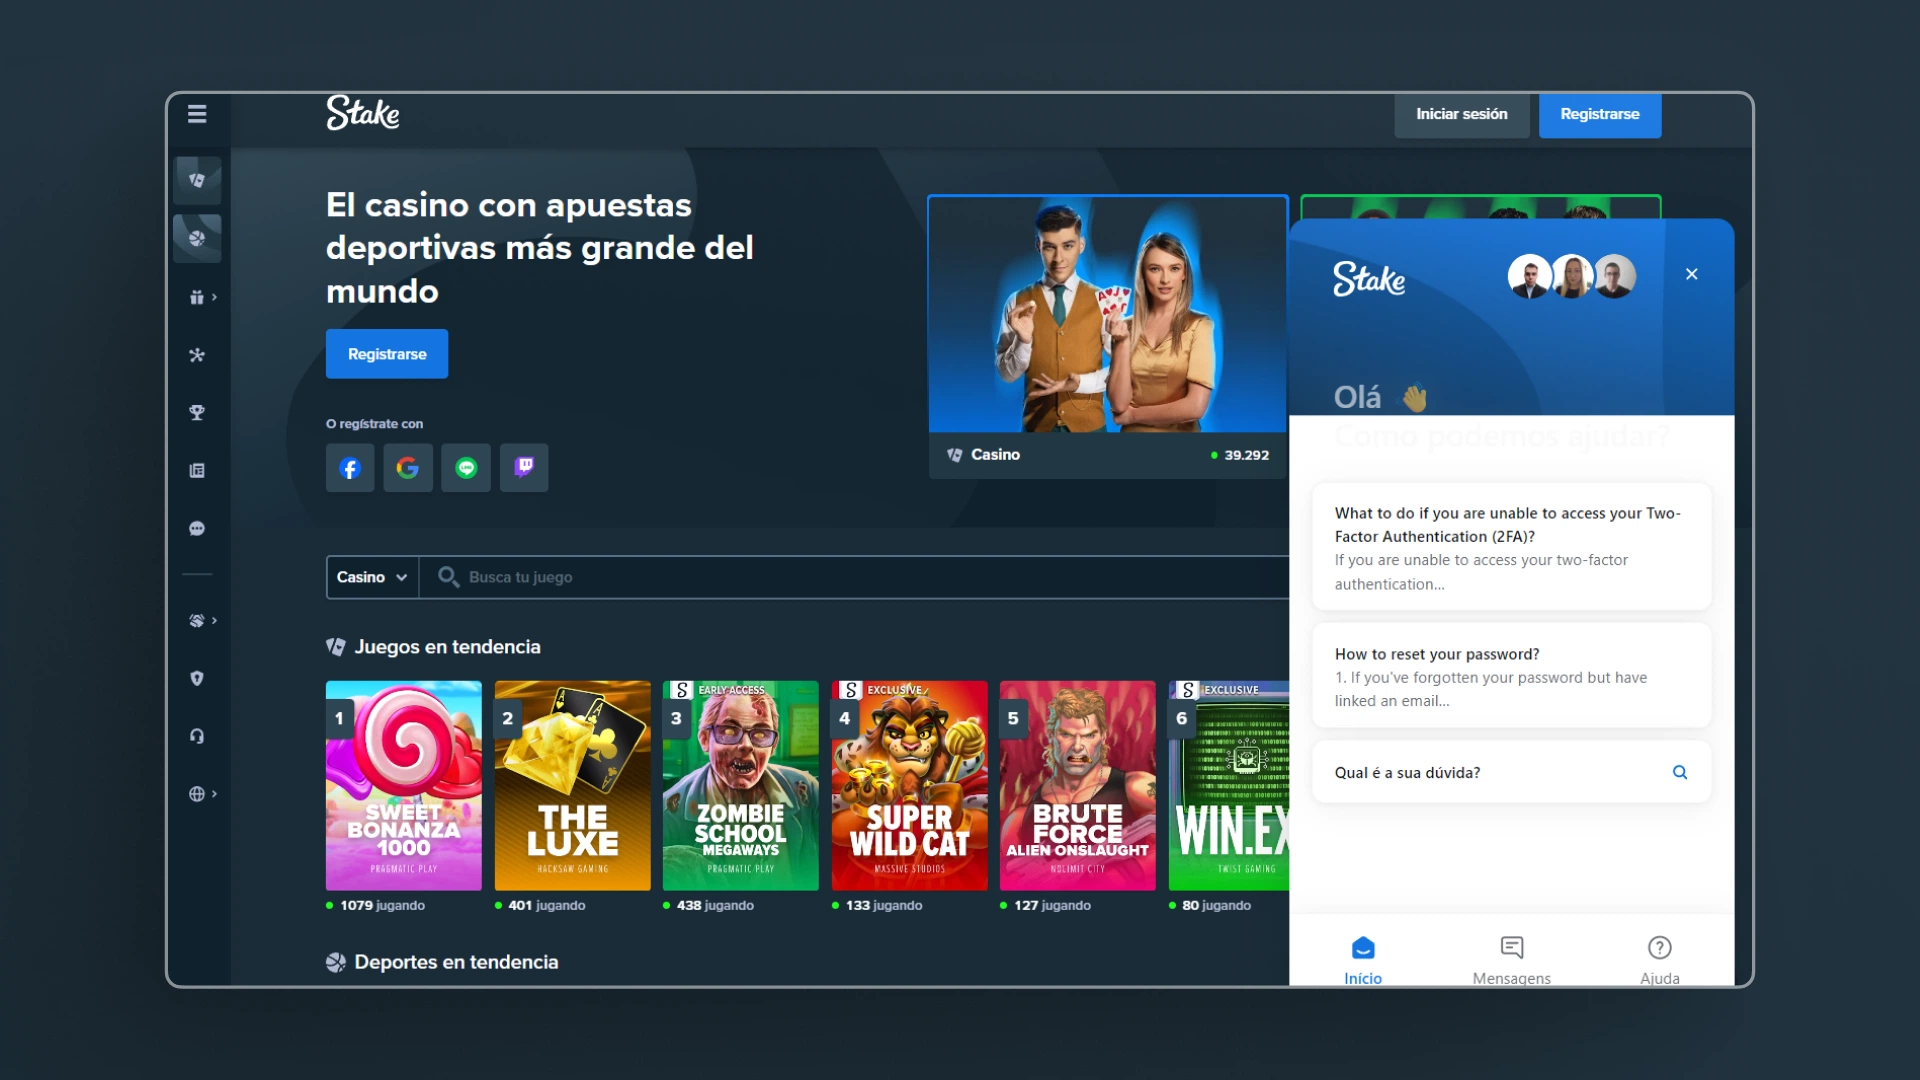Viewport: 1920px width, 1080px height.
Task: Click the support agents' avatars in widget
Action: pos(1572,276)
